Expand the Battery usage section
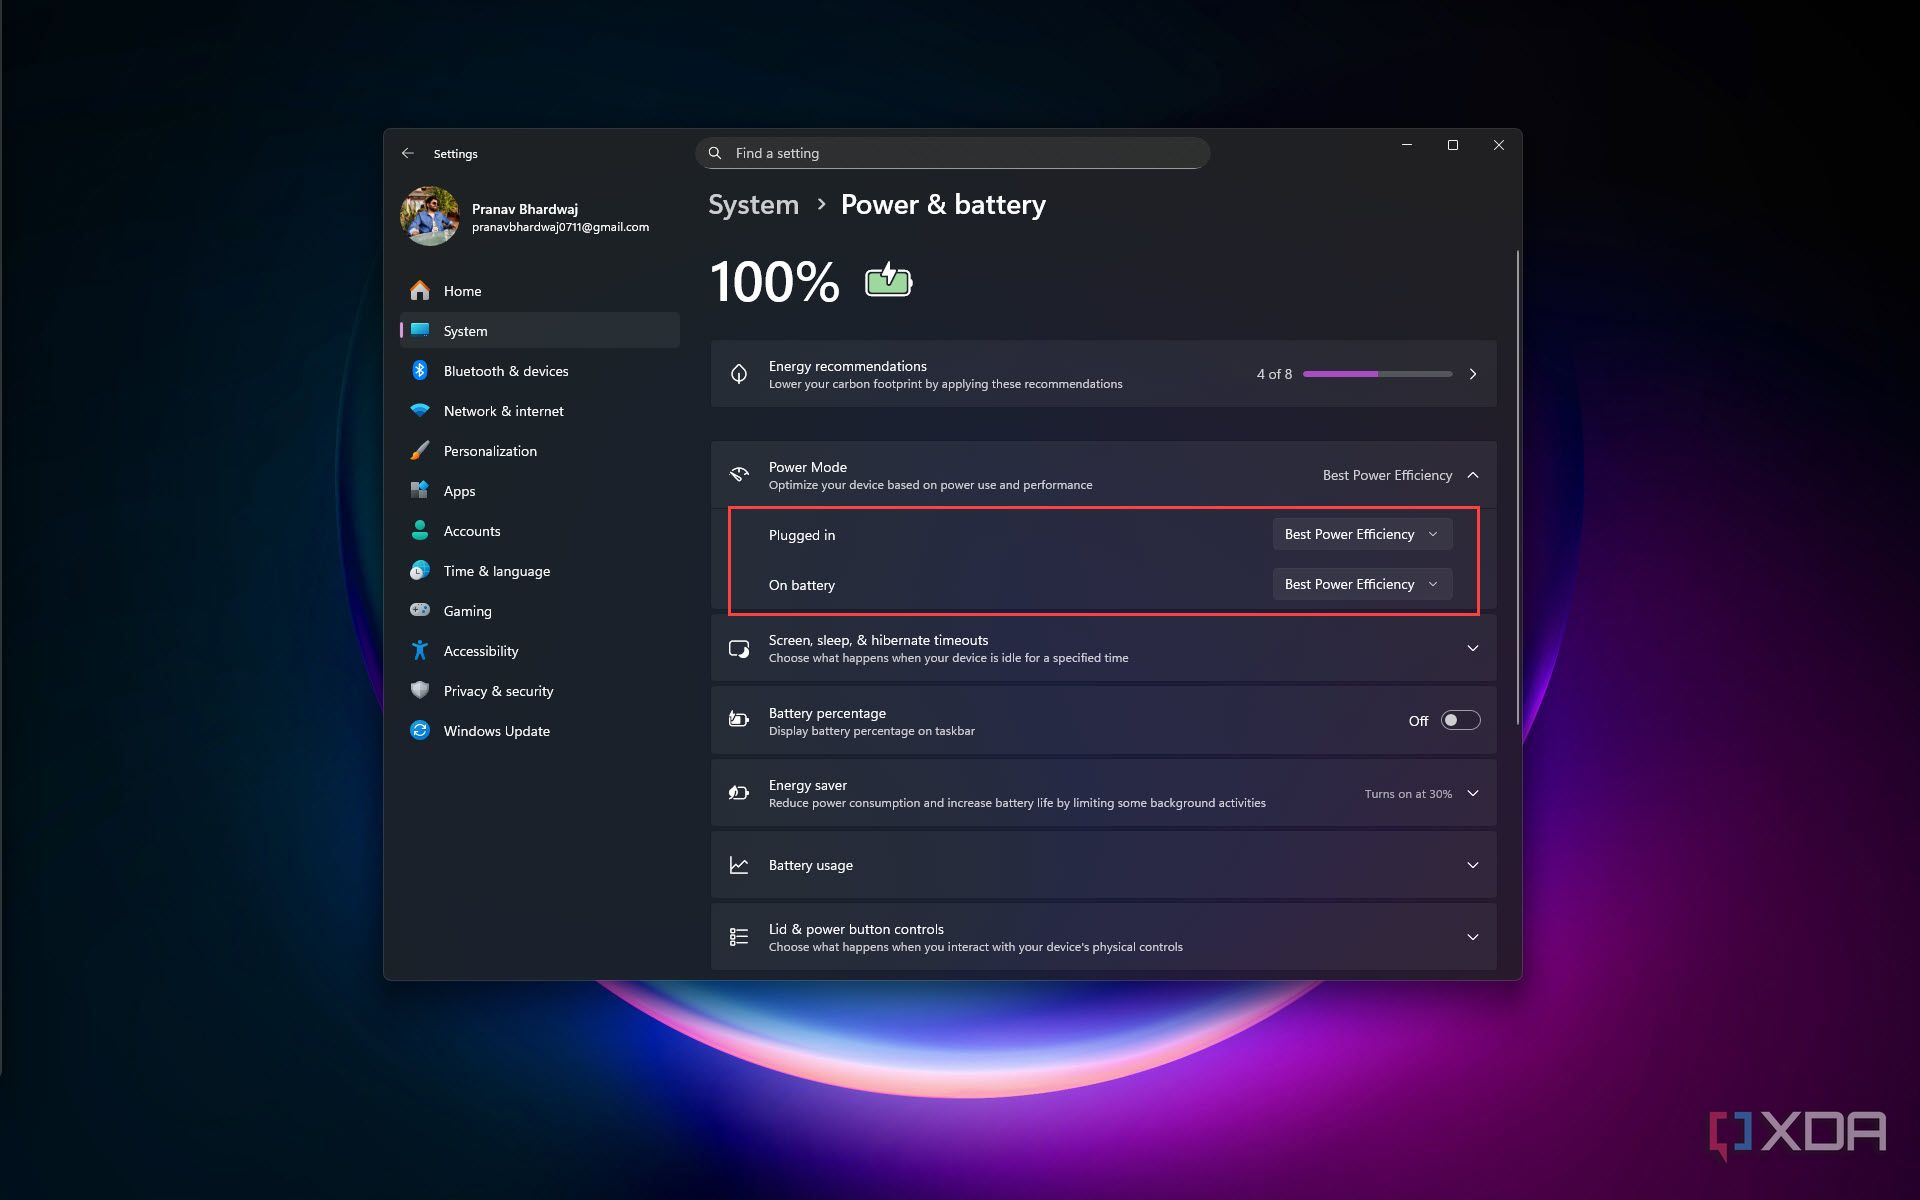 [x=1472, y=865]
